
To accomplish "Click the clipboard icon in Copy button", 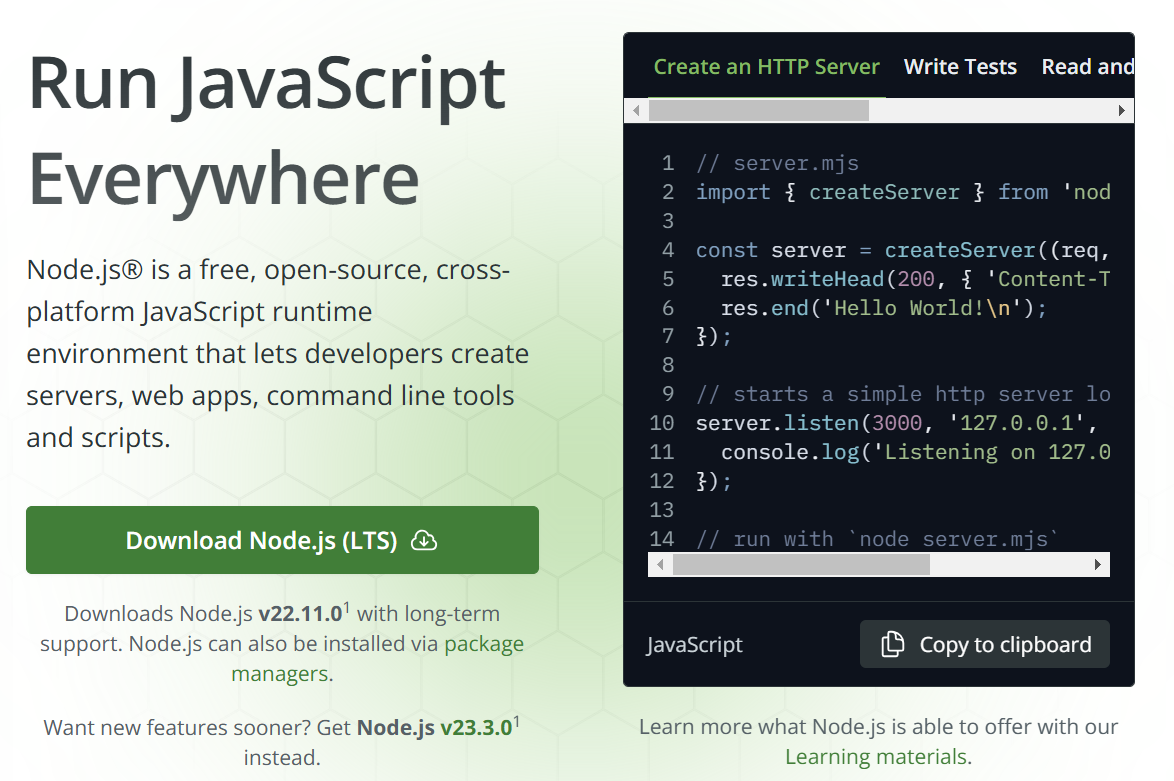I will (892, 644).
